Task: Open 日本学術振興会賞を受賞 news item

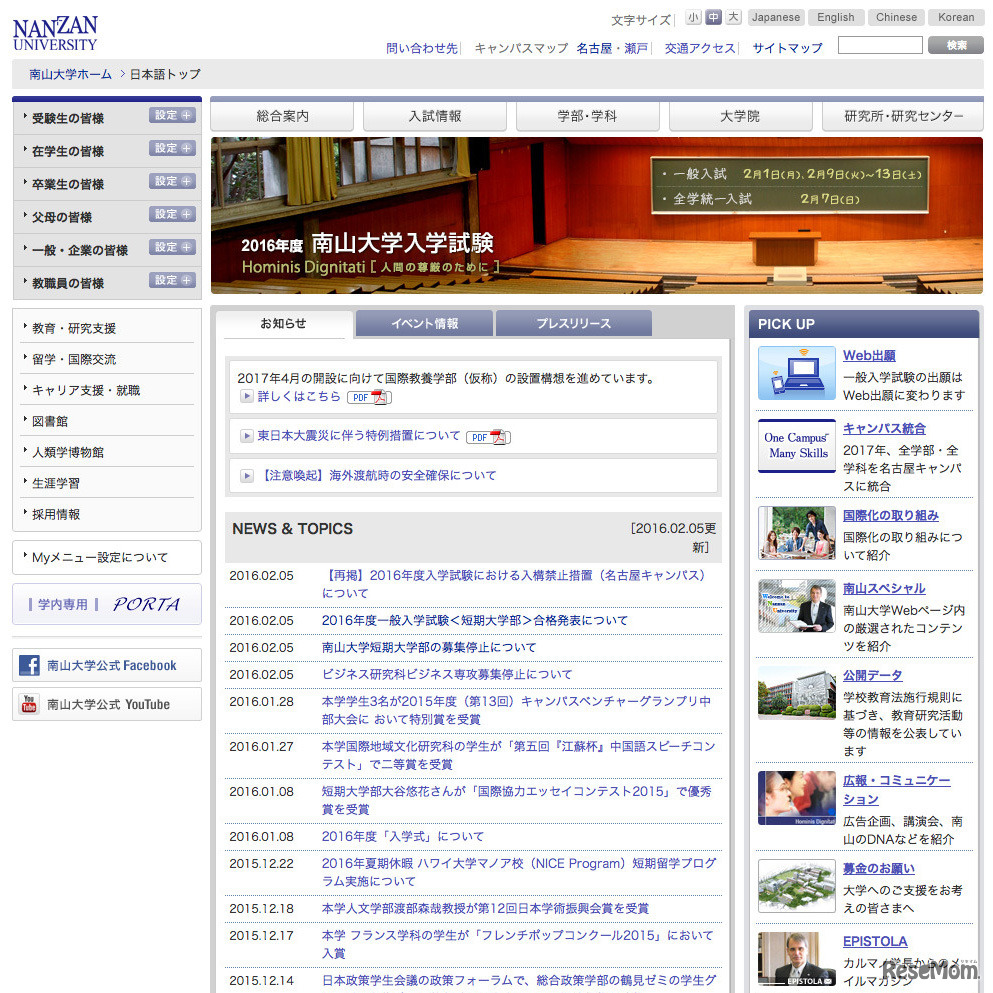Action: [x=485, y=909]
